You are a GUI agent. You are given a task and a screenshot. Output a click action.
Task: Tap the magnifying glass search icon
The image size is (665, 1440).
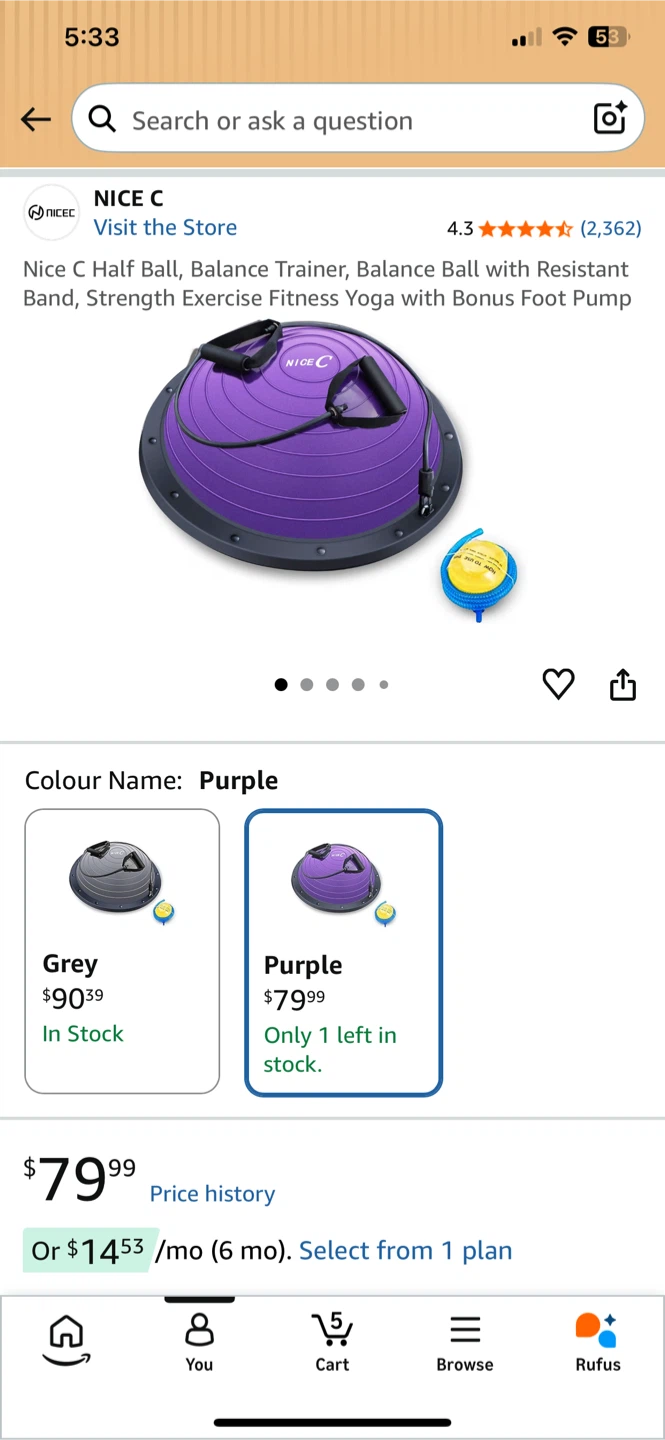[x=102, y=120]
